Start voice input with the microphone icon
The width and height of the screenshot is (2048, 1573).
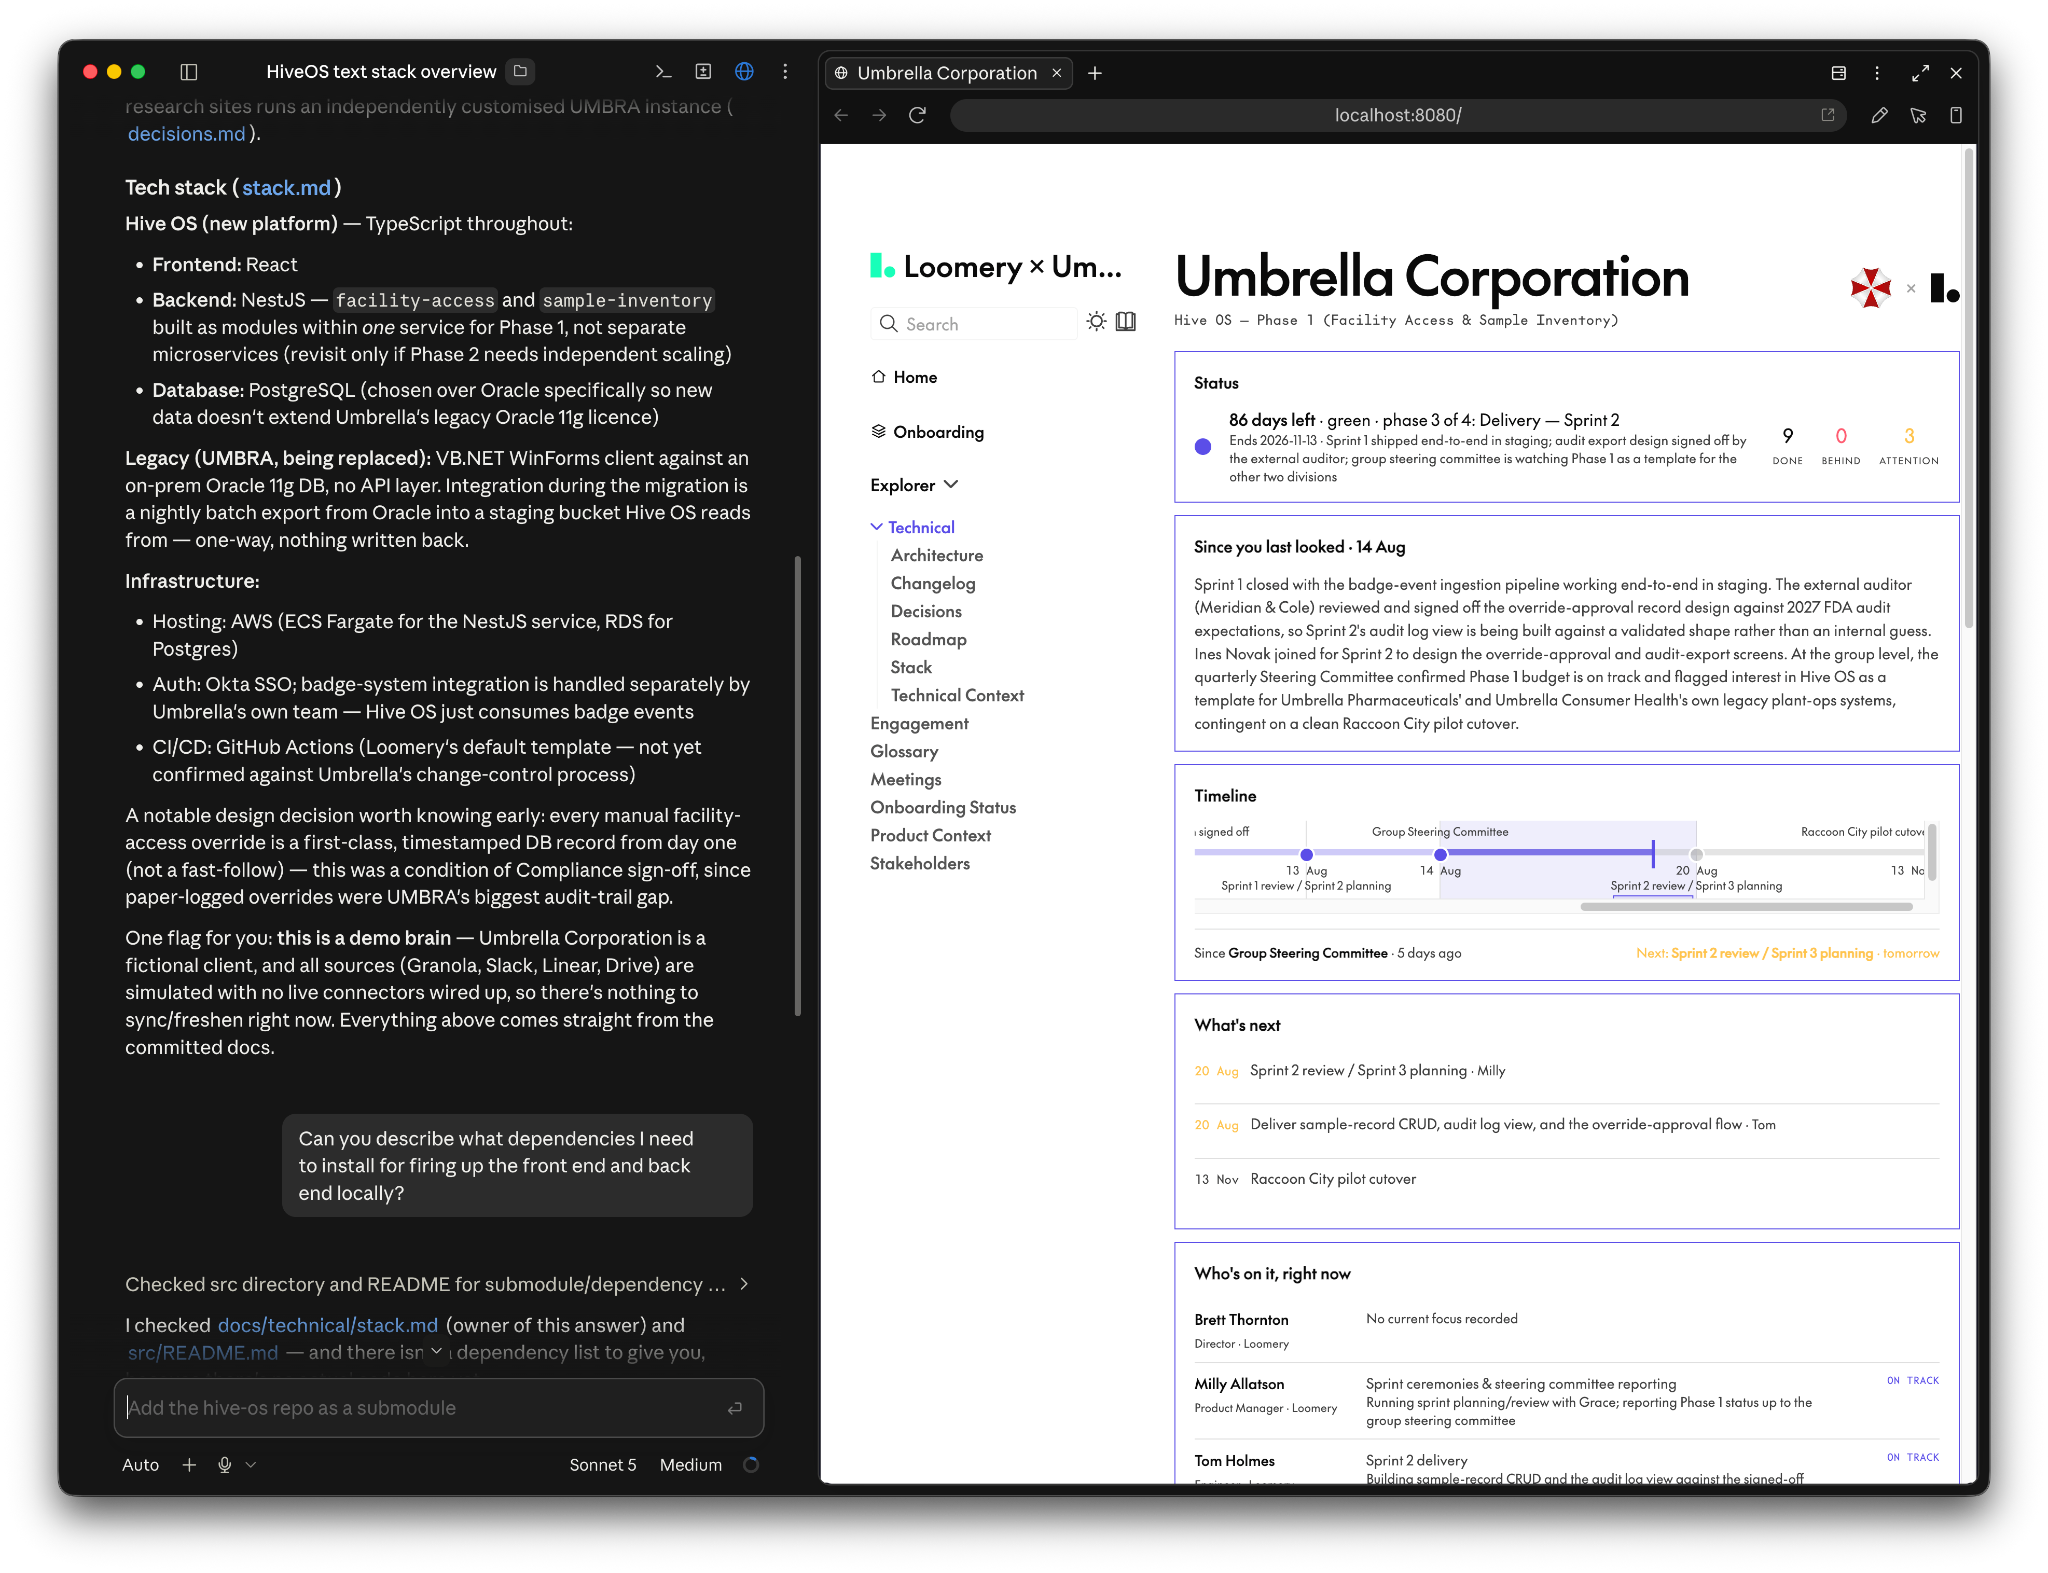pos(225,1465)
